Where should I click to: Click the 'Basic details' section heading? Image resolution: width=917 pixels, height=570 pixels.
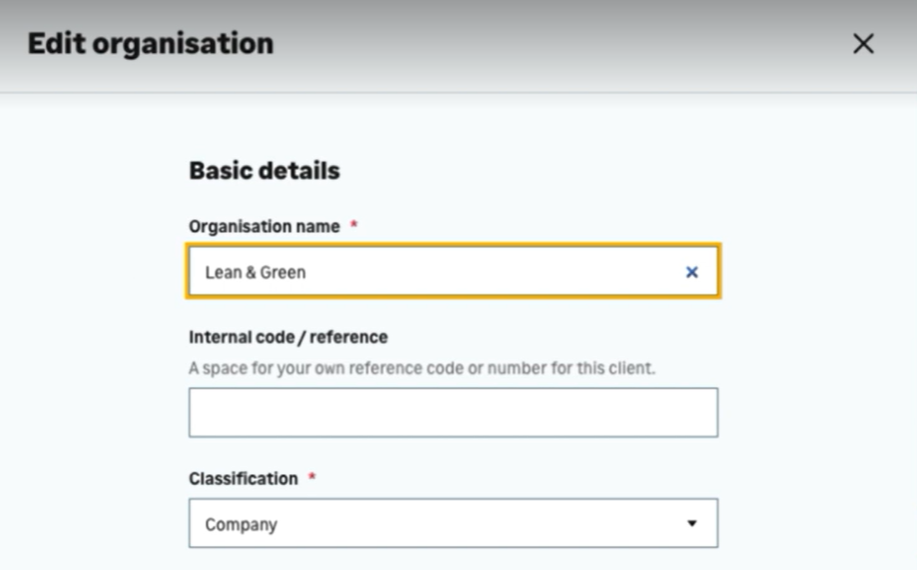click(x=264, y=171)
